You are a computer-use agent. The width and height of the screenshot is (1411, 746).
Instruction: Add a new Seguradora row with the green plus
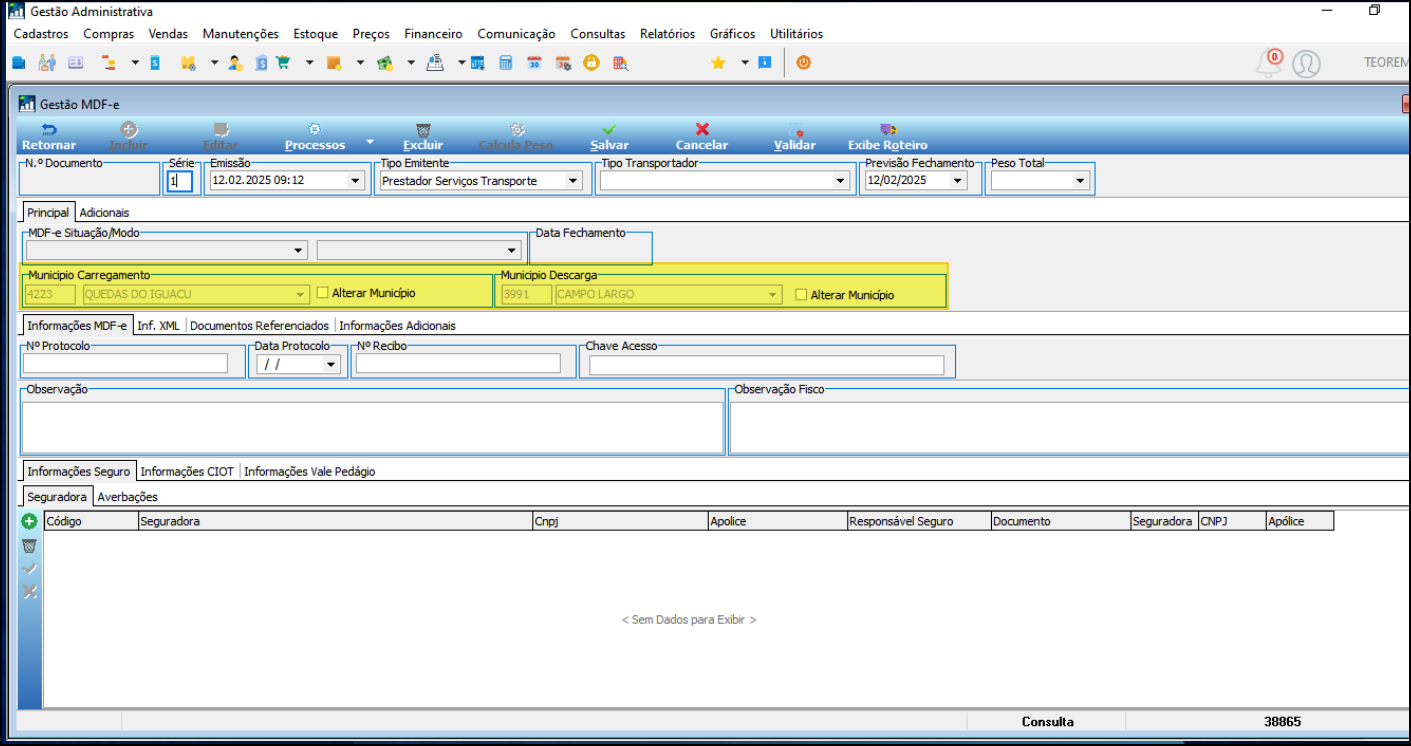(30, 521)
